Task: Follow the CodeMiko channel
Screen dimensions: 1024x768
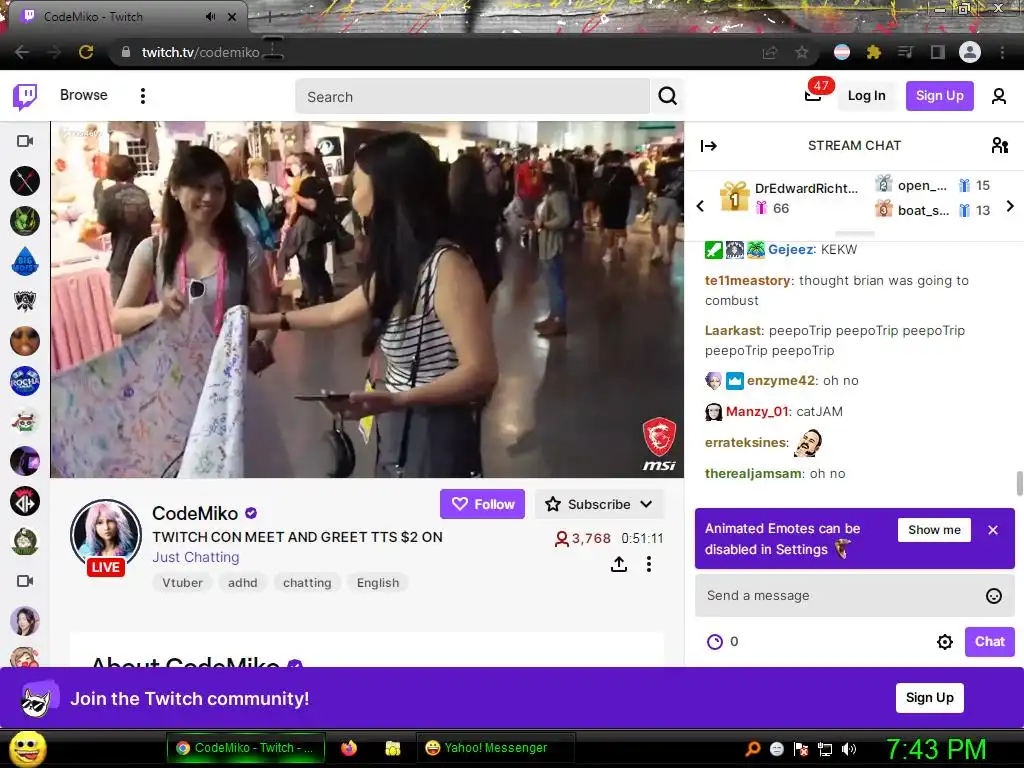Action: click(x=482, y=504)
